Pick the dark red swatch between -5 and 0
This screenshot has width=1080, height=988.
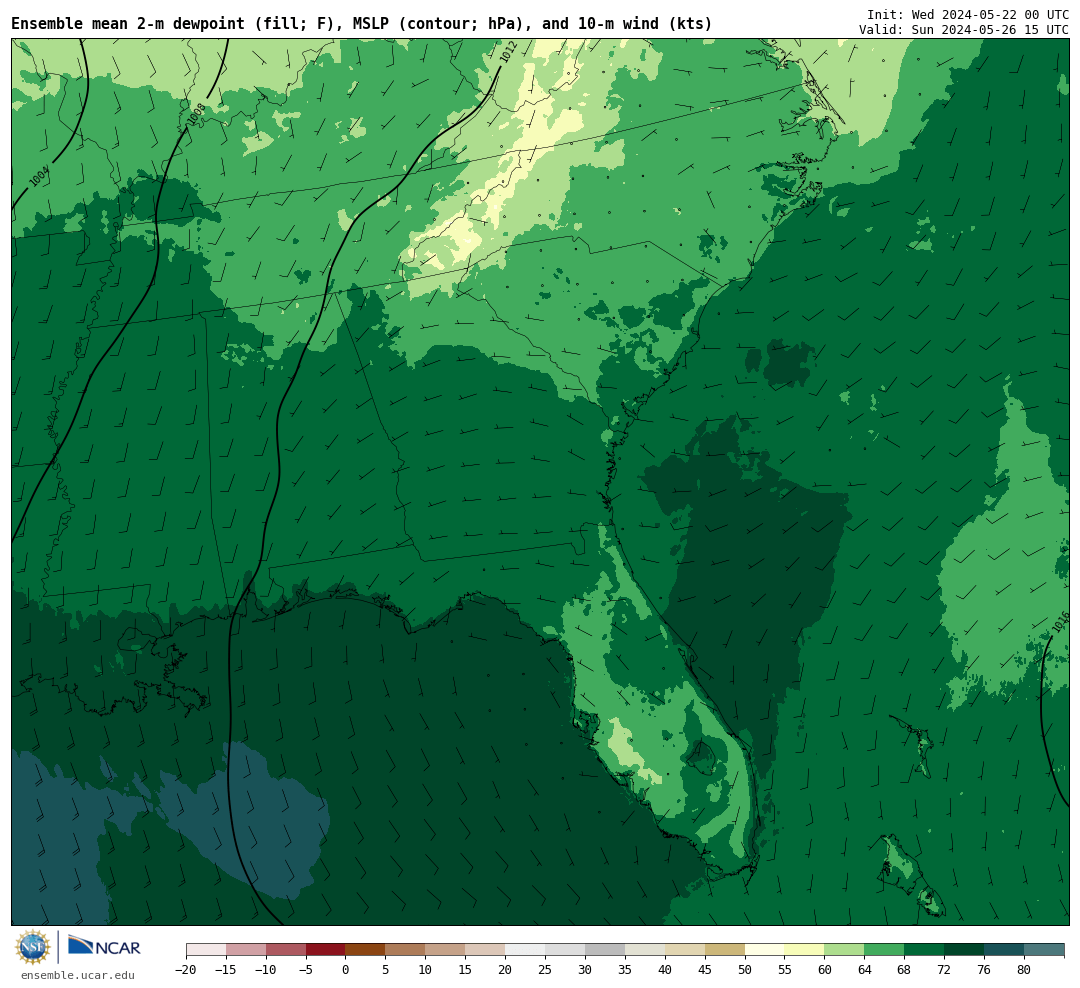click(326, 950)
